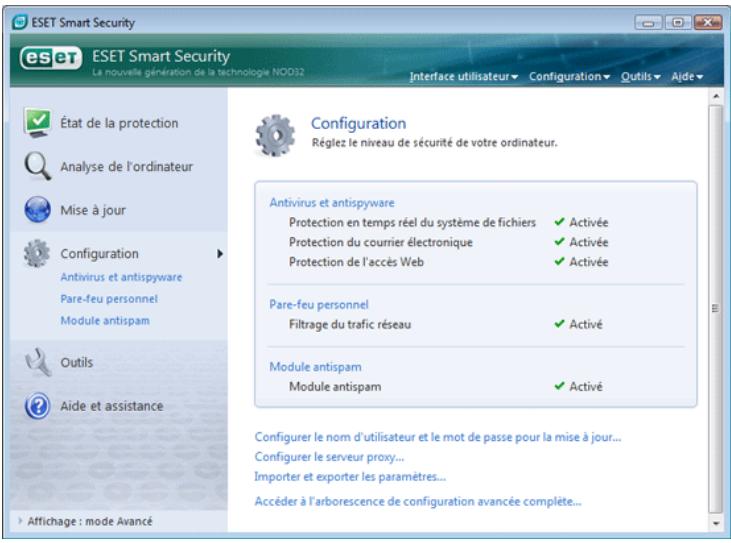Click the wrench icon for Outils
The width and height of the screenshot is (731, 543).
(x=38, y=362)
